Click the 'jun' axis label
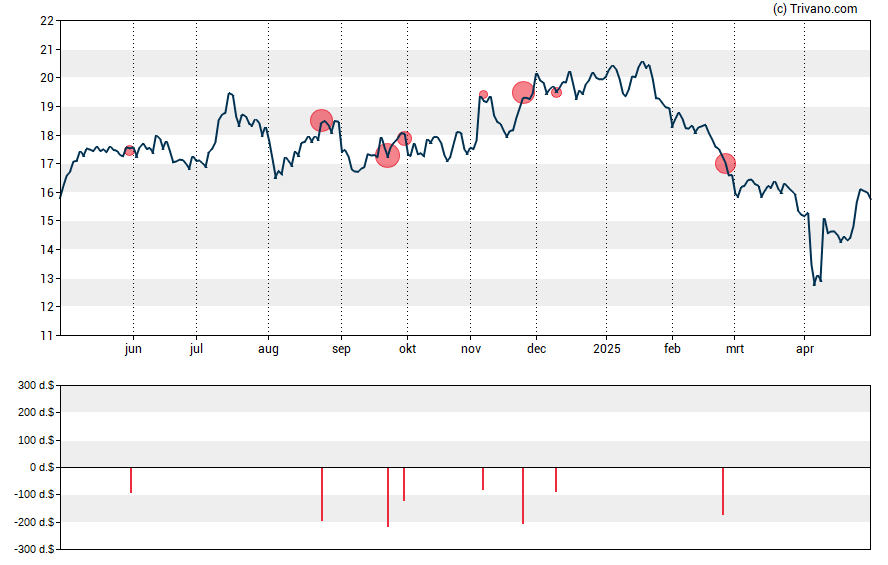Screen dimensions: 888x565 (133, 349)
